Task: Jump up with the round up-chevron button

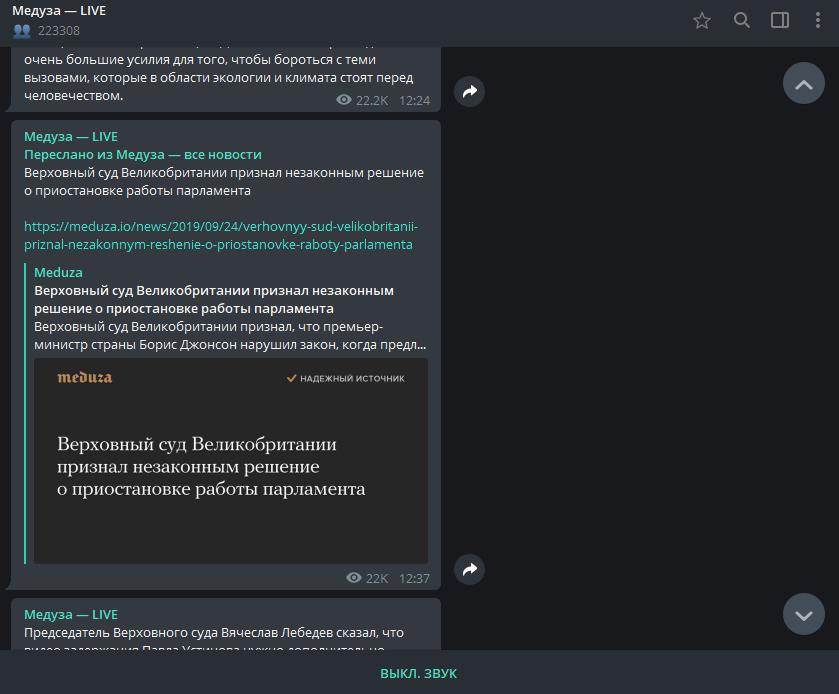Action: pos(804,83)
